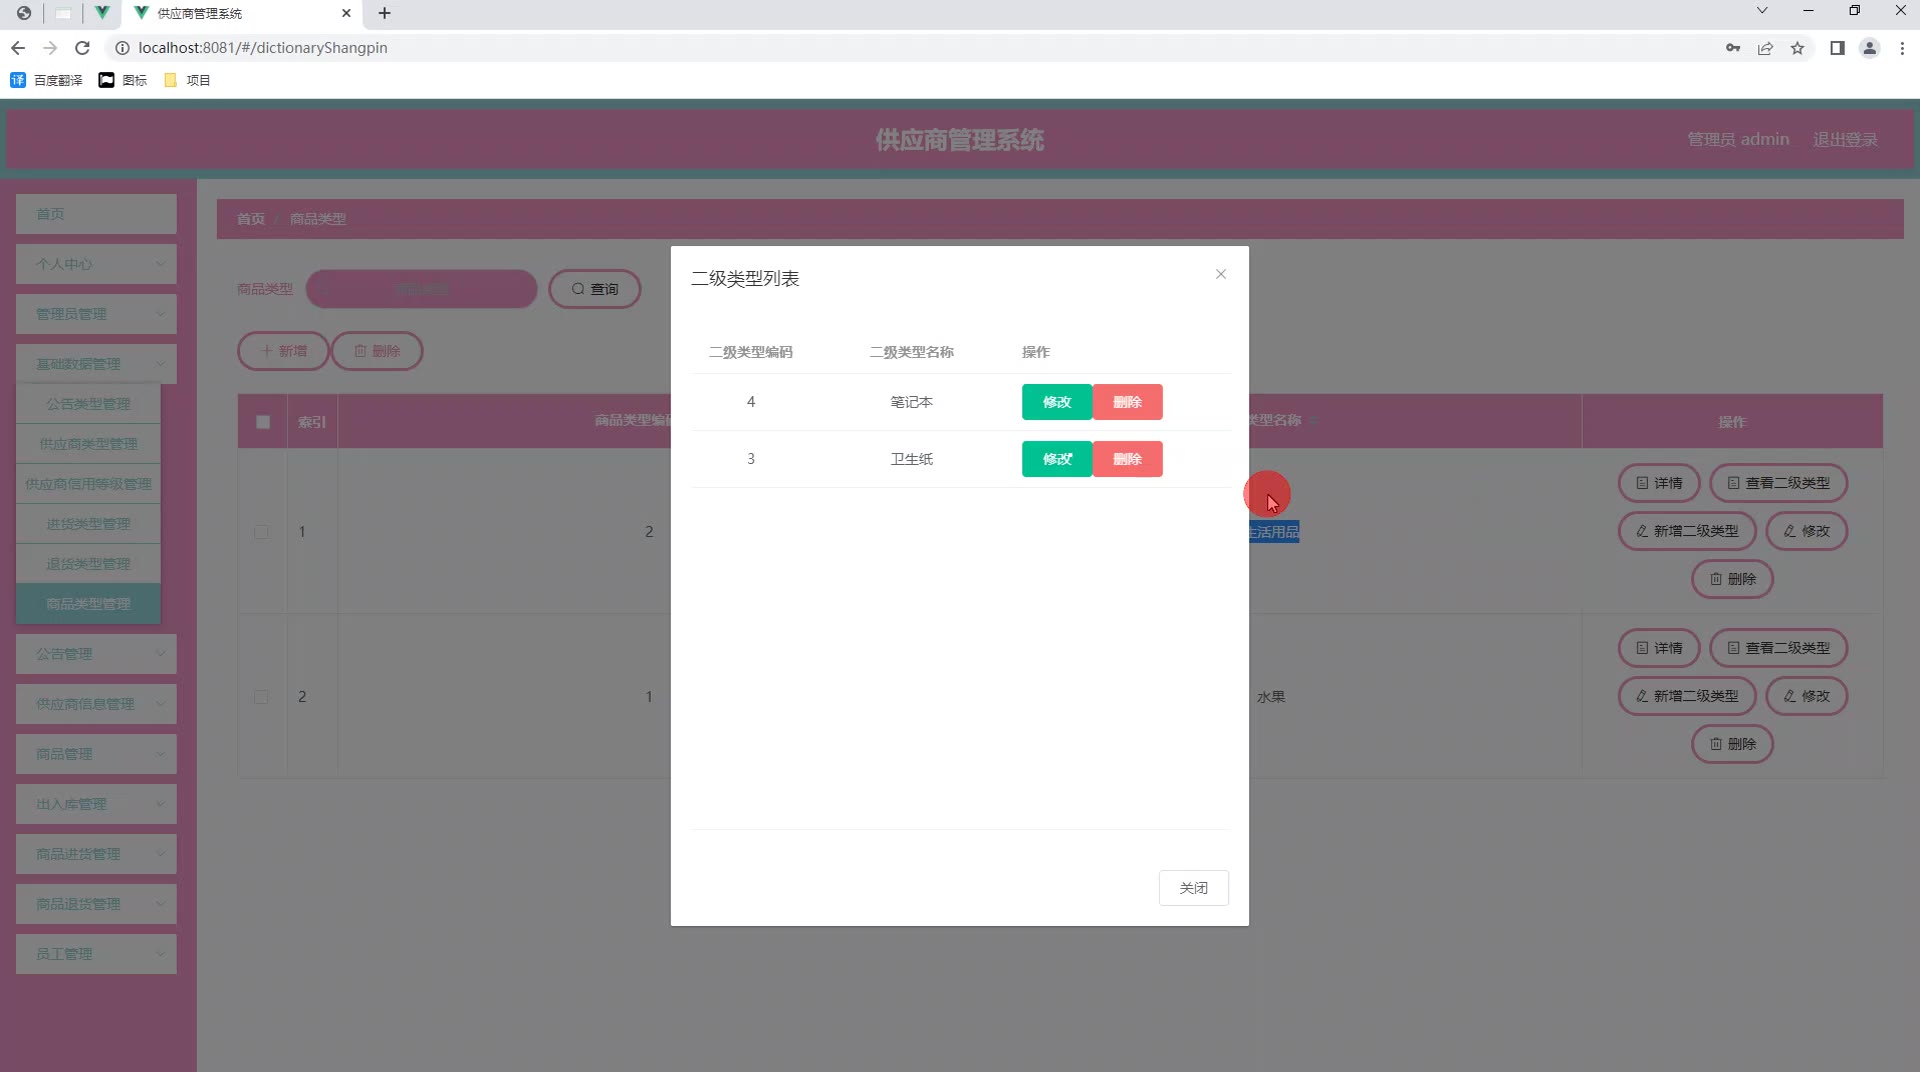Click 首页 breadcrumb link
1920x1072 pixels.
tap(250, 219)
